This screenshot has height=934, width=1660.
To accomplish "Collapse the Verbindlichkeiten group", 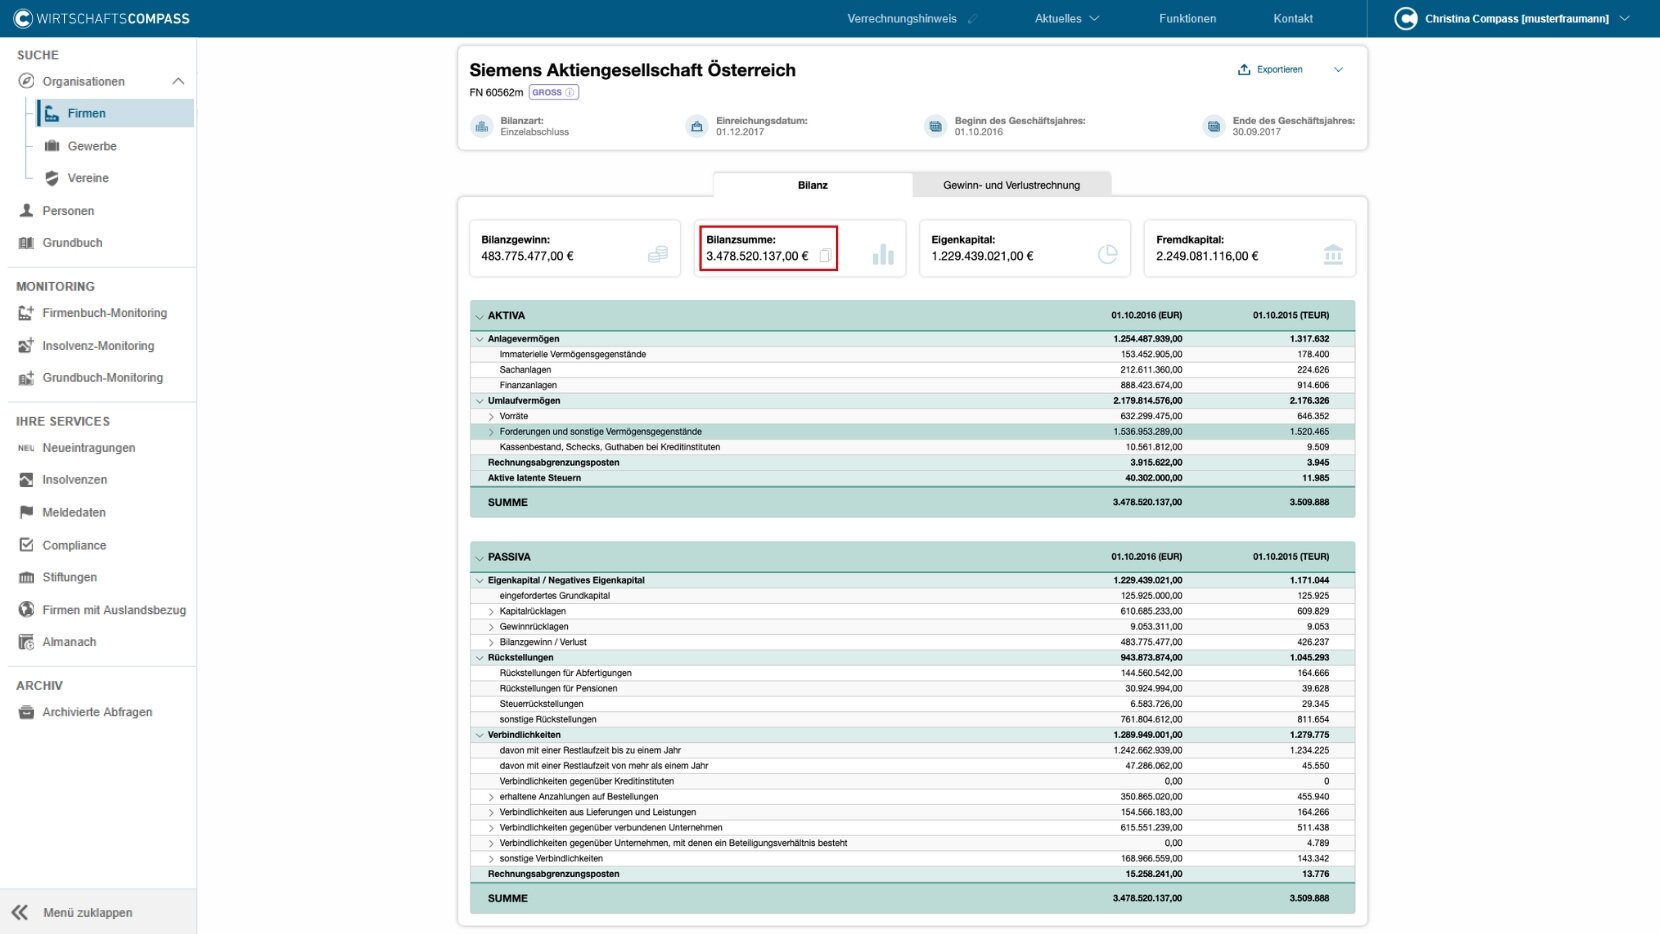I will click(479, 735).
